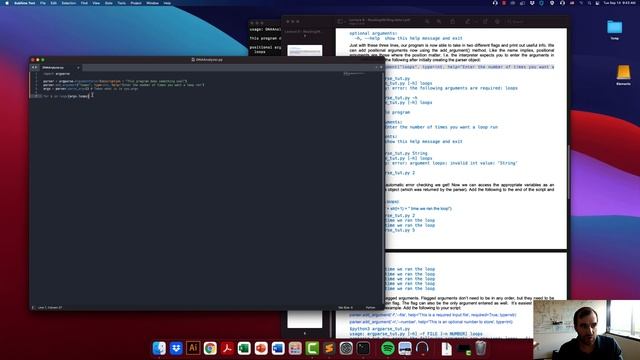Show the Markup toolbar in Preview
Screen dimensions: 640x360
[x=497, y=21]
